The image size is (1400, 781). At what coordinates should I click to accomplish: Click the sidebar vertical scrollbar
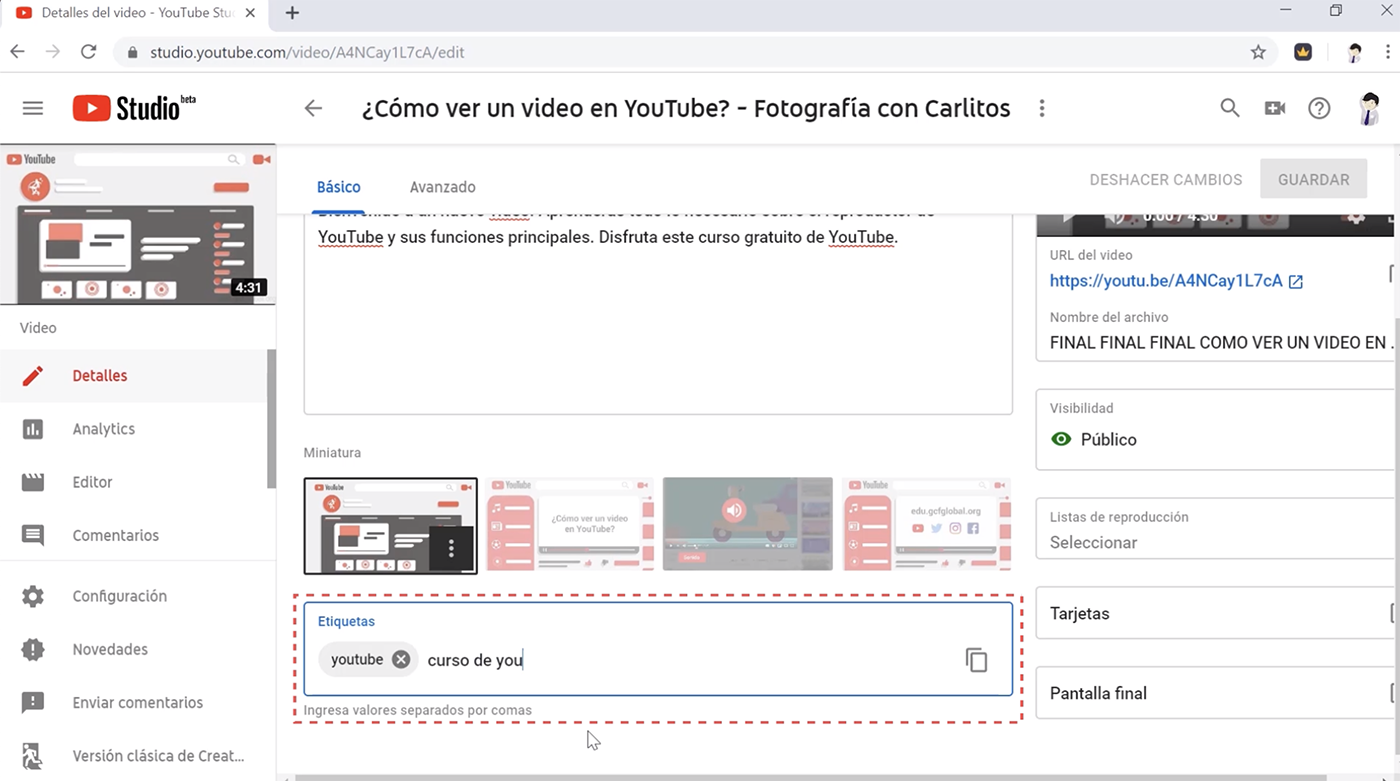coord(272,420)
